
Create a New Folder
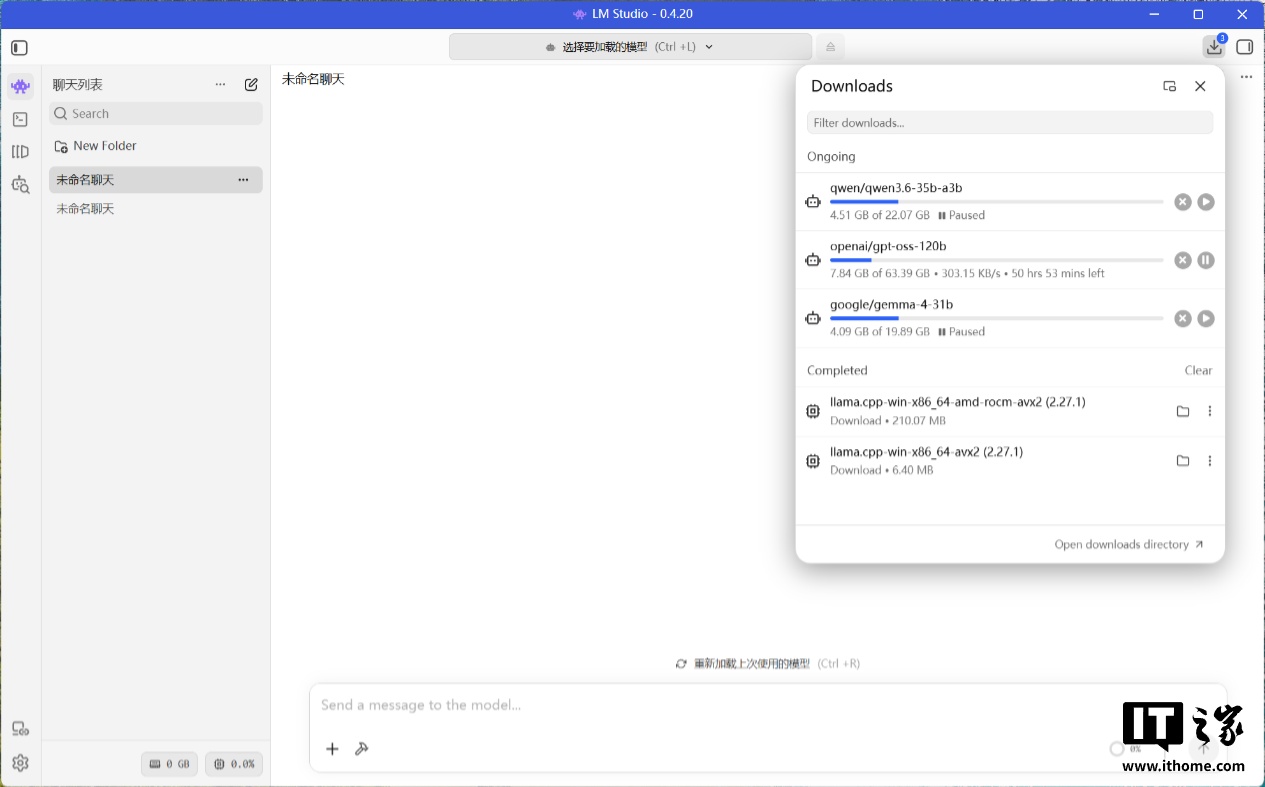(96, 146)
